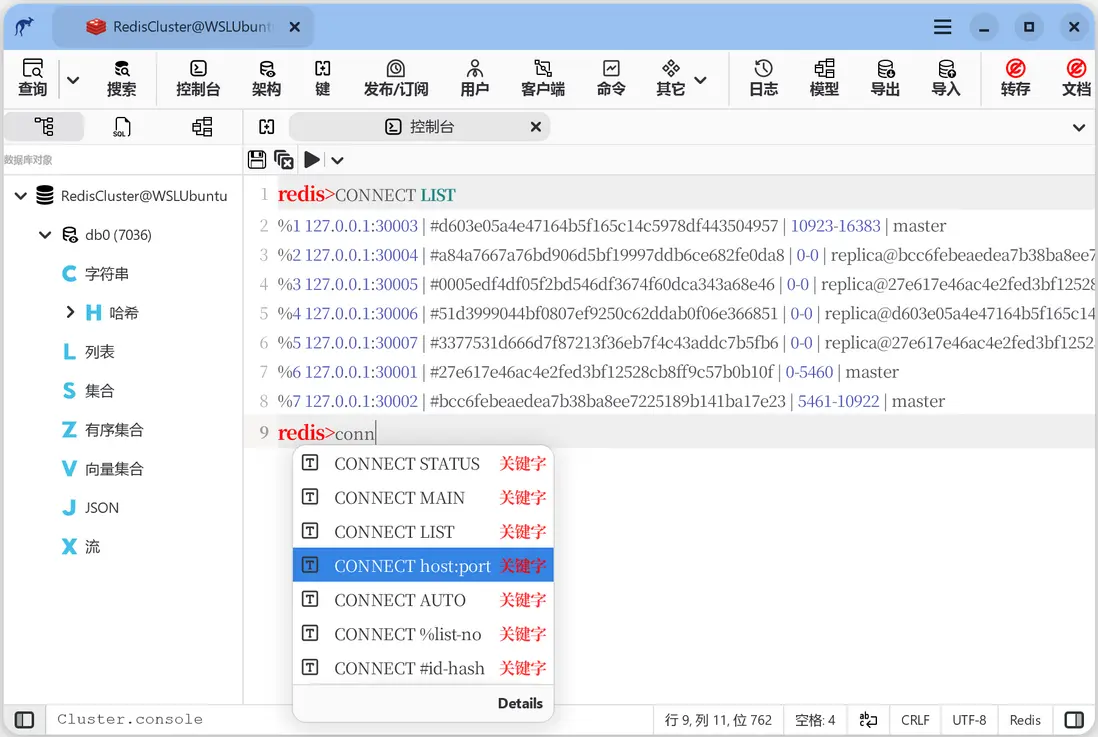
Task: Choose CONNECT %list-no suggestion
Action: pyautogui.click(x=423, y=634)
